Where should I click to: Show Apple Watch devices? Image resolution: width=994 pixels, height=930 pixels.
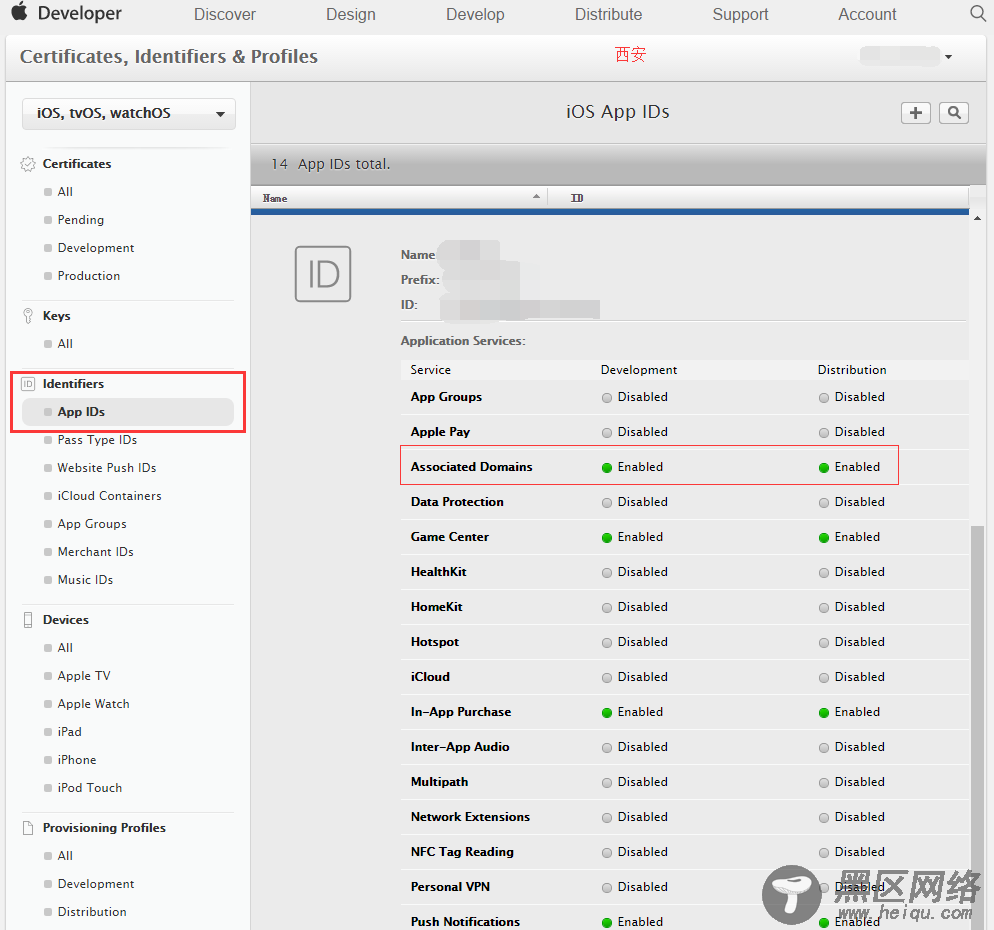[x=93, y=704]
